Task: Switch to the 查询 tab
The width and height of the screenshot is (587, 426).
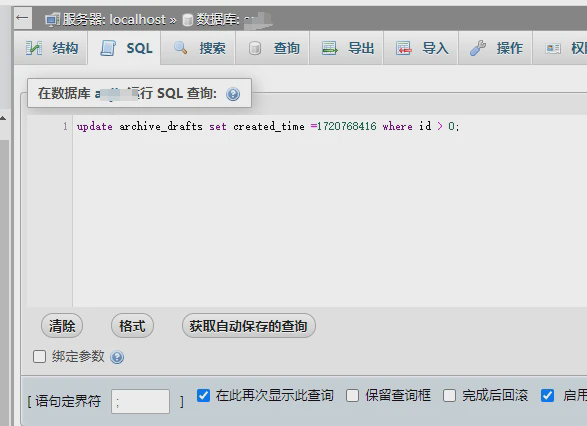Action: click(x=273, y=48)
